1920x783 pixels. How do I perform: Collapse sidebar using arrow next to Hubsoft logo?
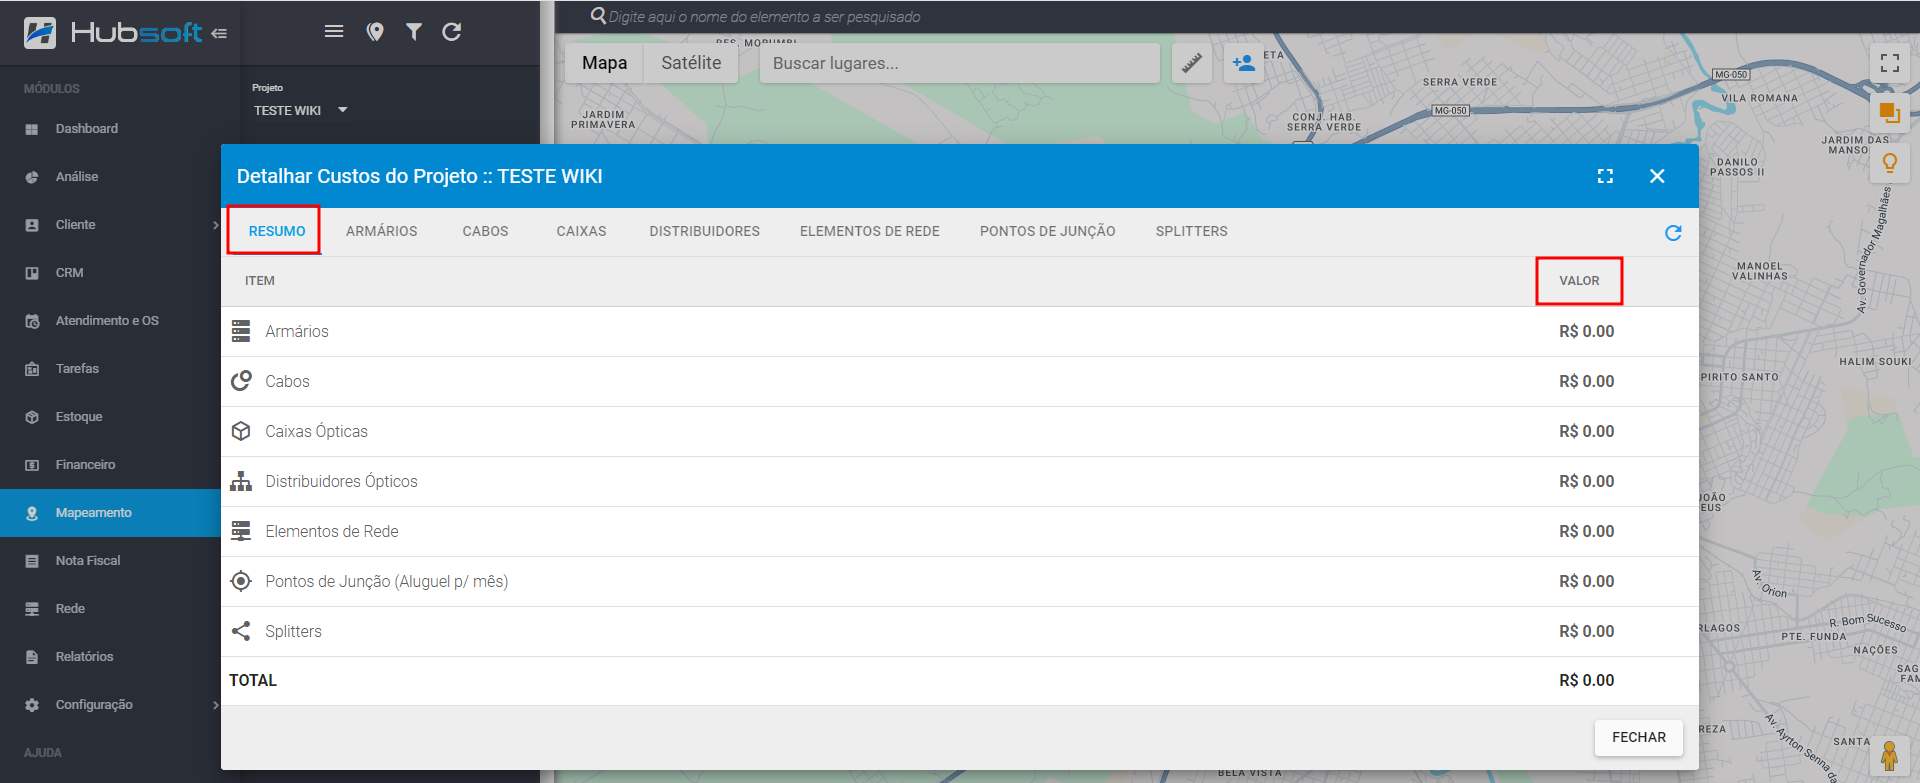219,33
